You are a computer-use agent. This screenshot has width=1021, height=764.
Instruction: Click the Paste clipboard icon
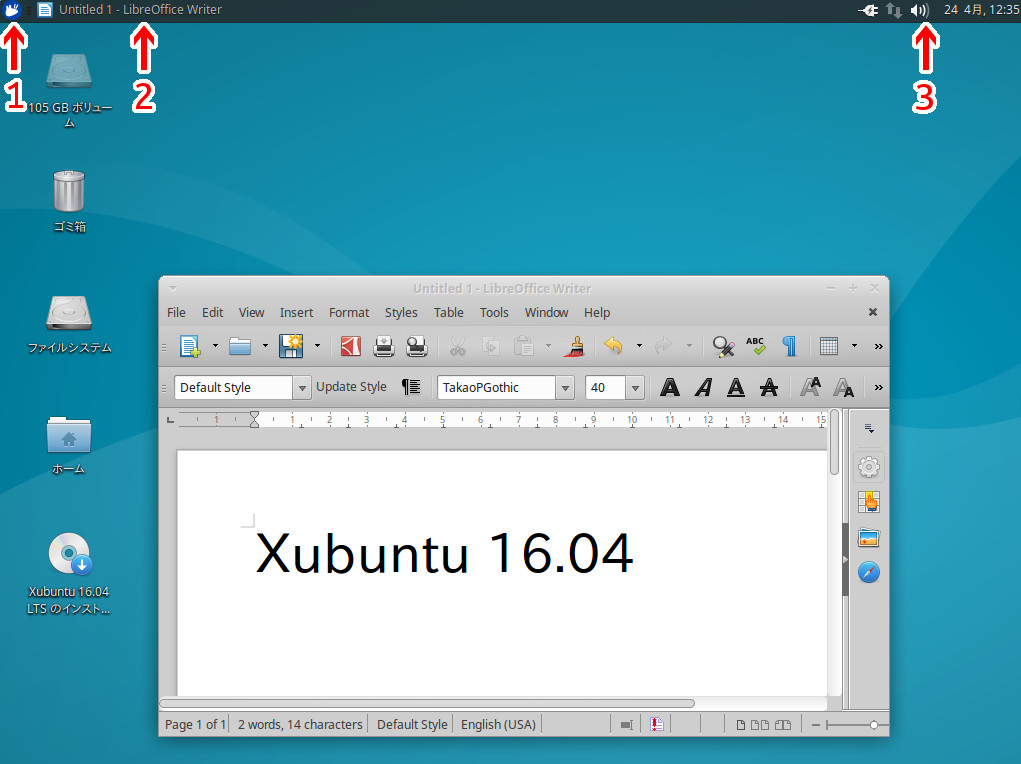pos(524,346)
